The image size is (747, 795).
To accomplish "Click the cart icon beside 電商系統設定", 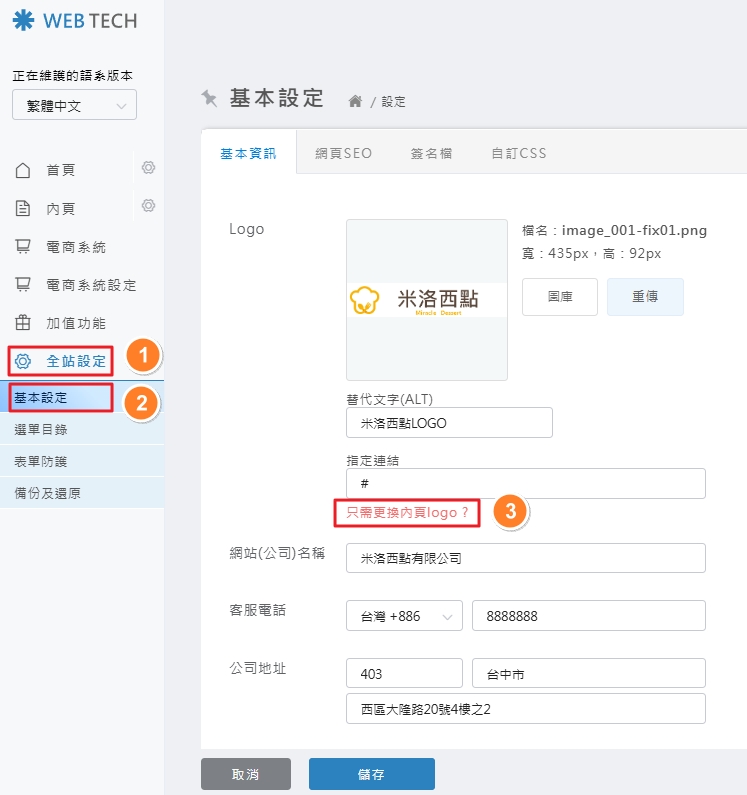I will [x=23, y=285].
